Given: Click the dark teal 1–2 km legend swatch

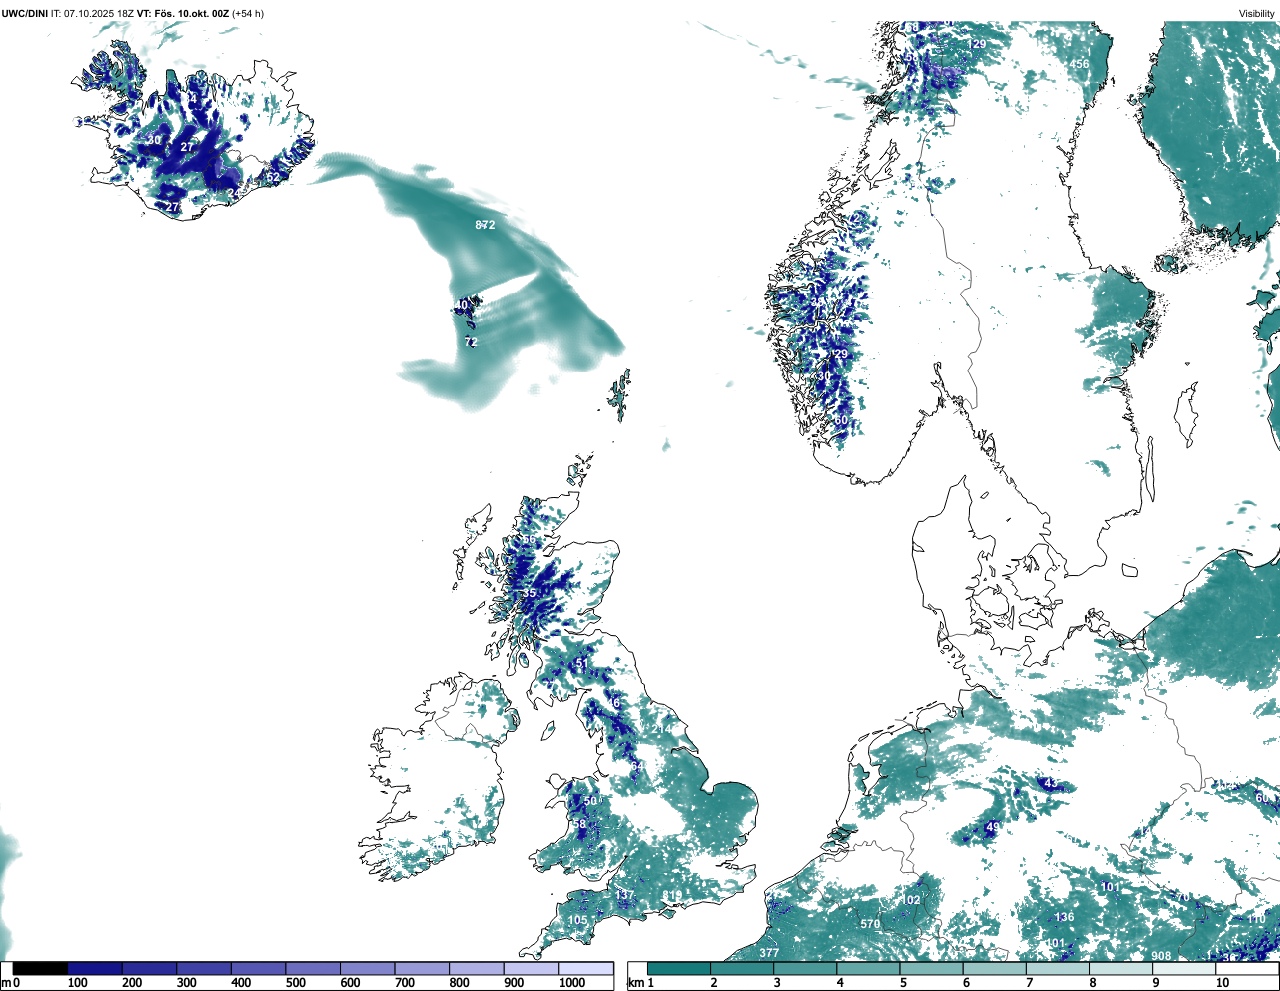Looking at the screenshot, I should coord(679,968).
